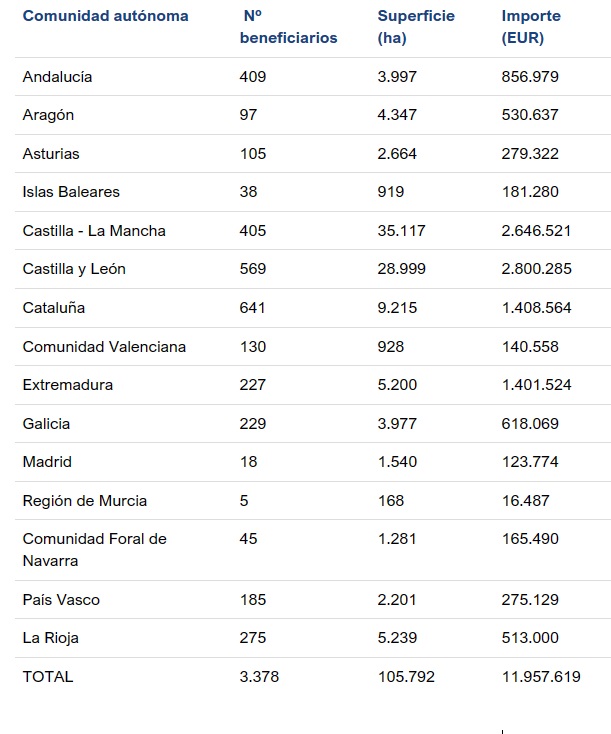Select the total importe value 11.957.619

pos(541,677)
